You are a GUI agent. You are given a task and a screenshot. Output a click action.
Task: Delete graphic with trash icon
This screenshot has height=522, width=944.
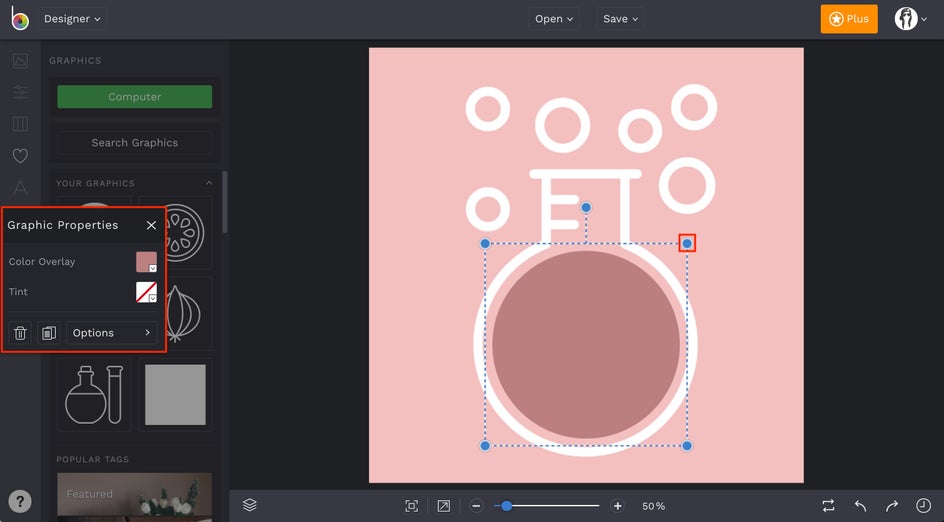click(x=20, y=333)
